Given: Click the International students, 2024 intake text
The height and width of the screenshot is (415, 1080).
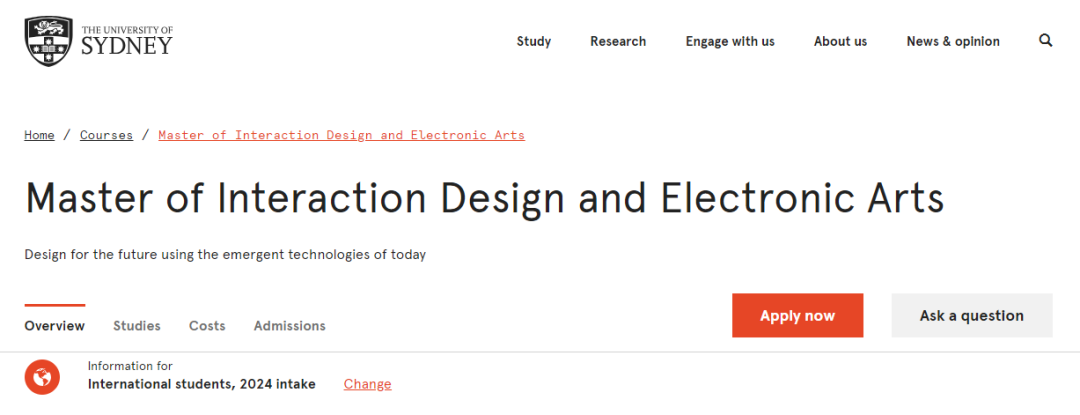Looking at the screenshot, I should pyautogui.click(x=202, y=384).
